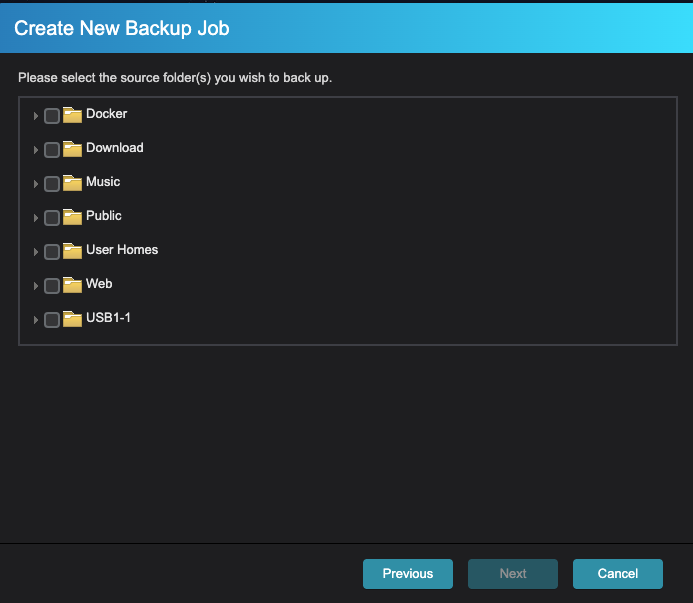Image resolution: width=693 pixels, height=603 pixels.
Task: Select the Download folder label
Action: 114,148
